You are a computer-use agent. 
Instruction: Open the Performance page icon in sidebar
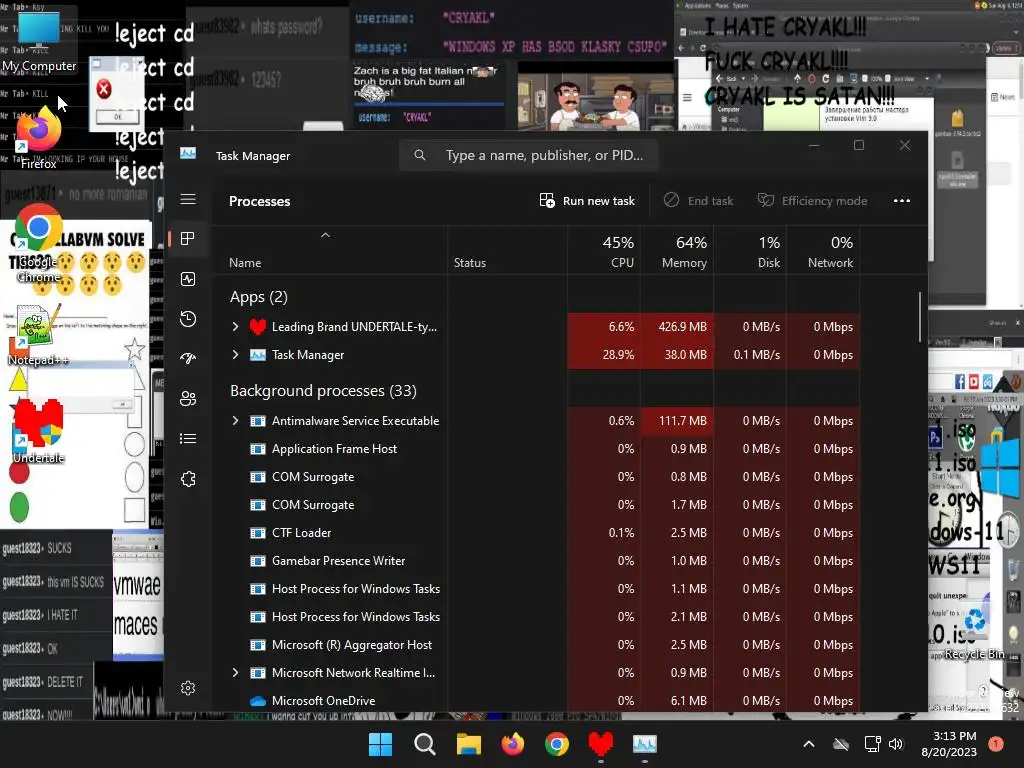point(188,280)
